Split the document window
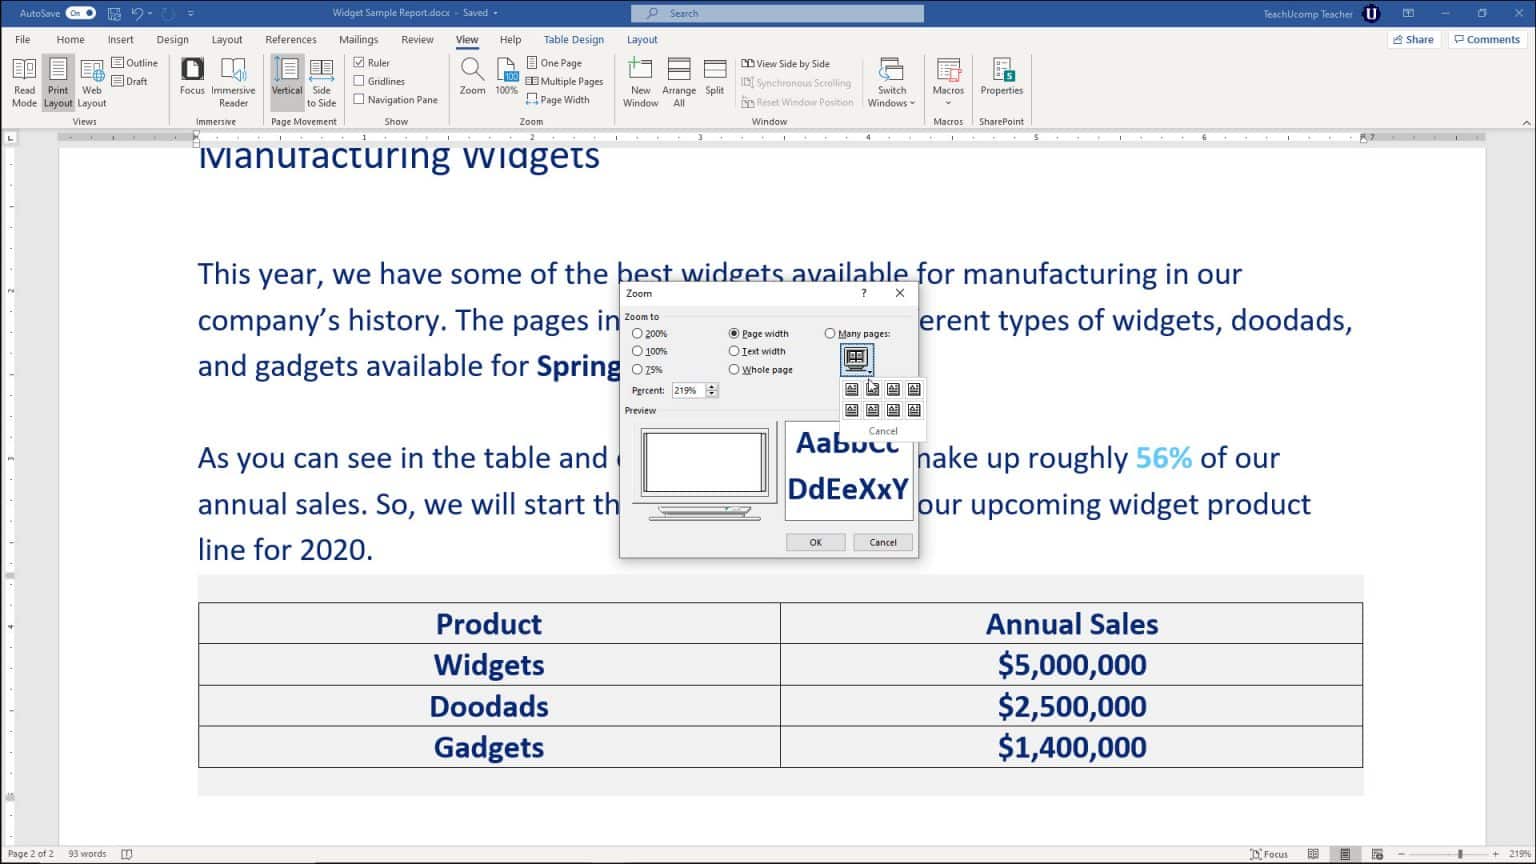The height and width of the screenshot is (864, 1536). [713, 82]
